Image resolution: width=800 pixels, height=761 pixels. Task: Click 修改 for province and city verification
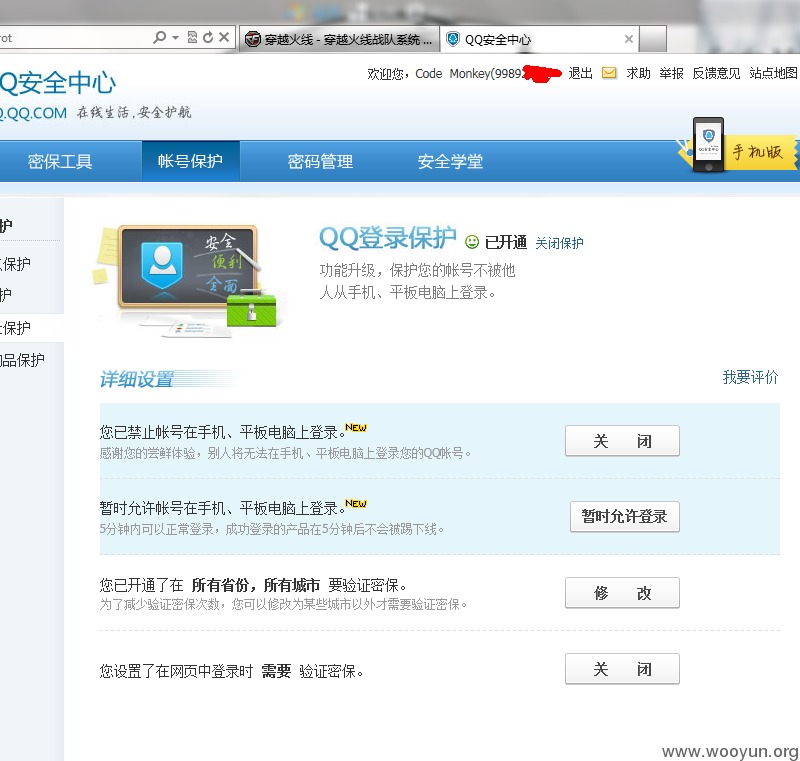(x=622, y=593)
